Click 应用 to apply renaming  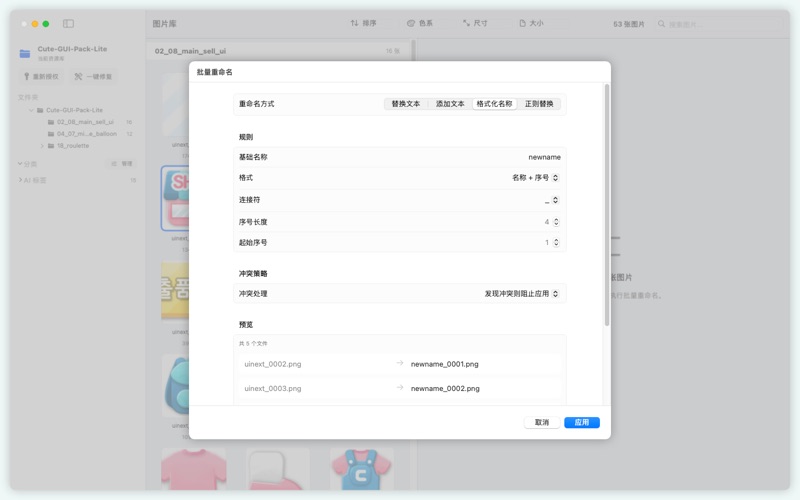(582, 422)
